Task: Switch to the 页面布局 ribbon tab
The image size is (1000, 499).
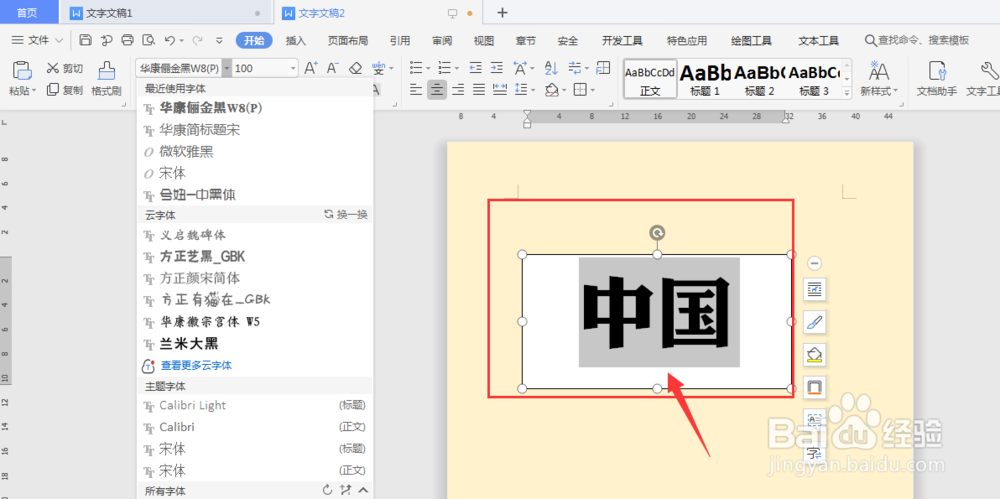Action: coord(348,41)
